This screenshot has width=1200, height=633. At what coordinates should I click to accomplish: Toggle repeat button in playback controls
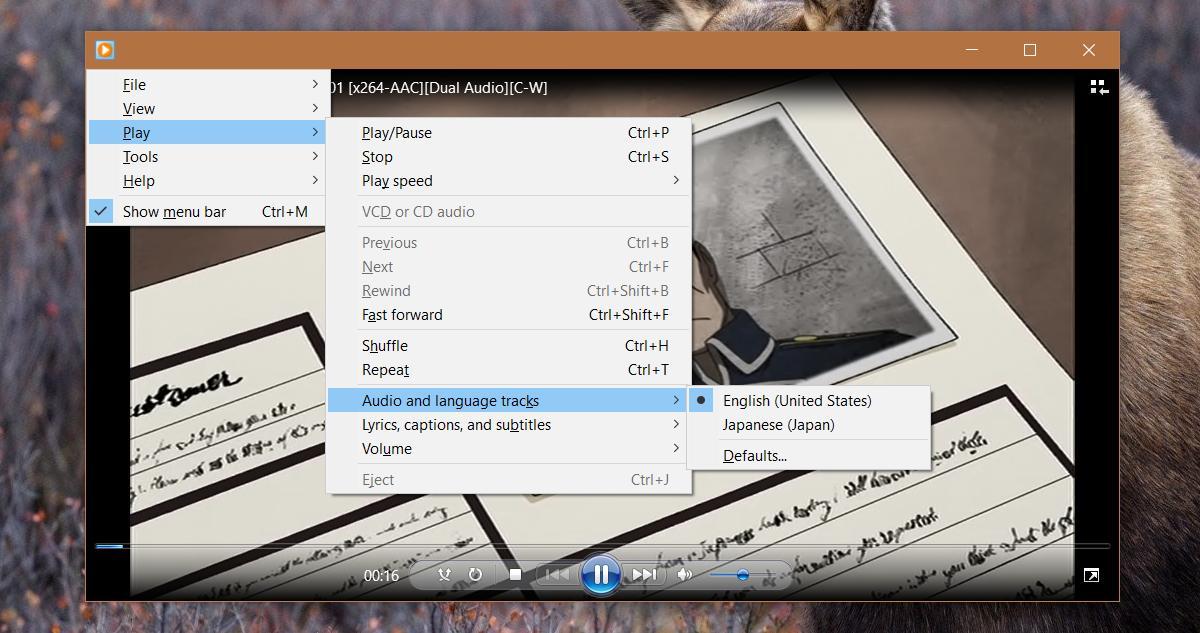[x=476, y=574]
